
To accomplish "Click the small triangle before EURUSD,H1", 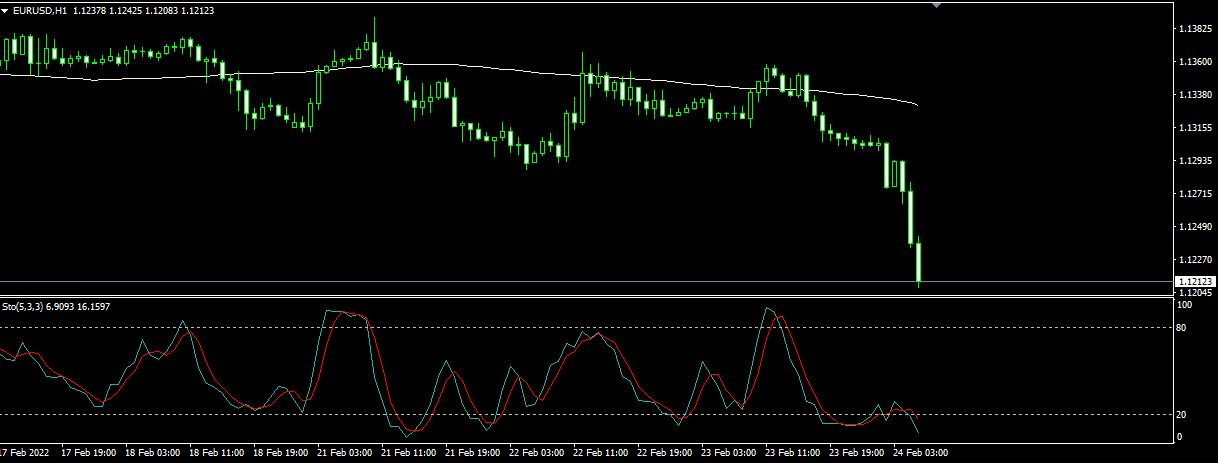I will click(6, 9).
